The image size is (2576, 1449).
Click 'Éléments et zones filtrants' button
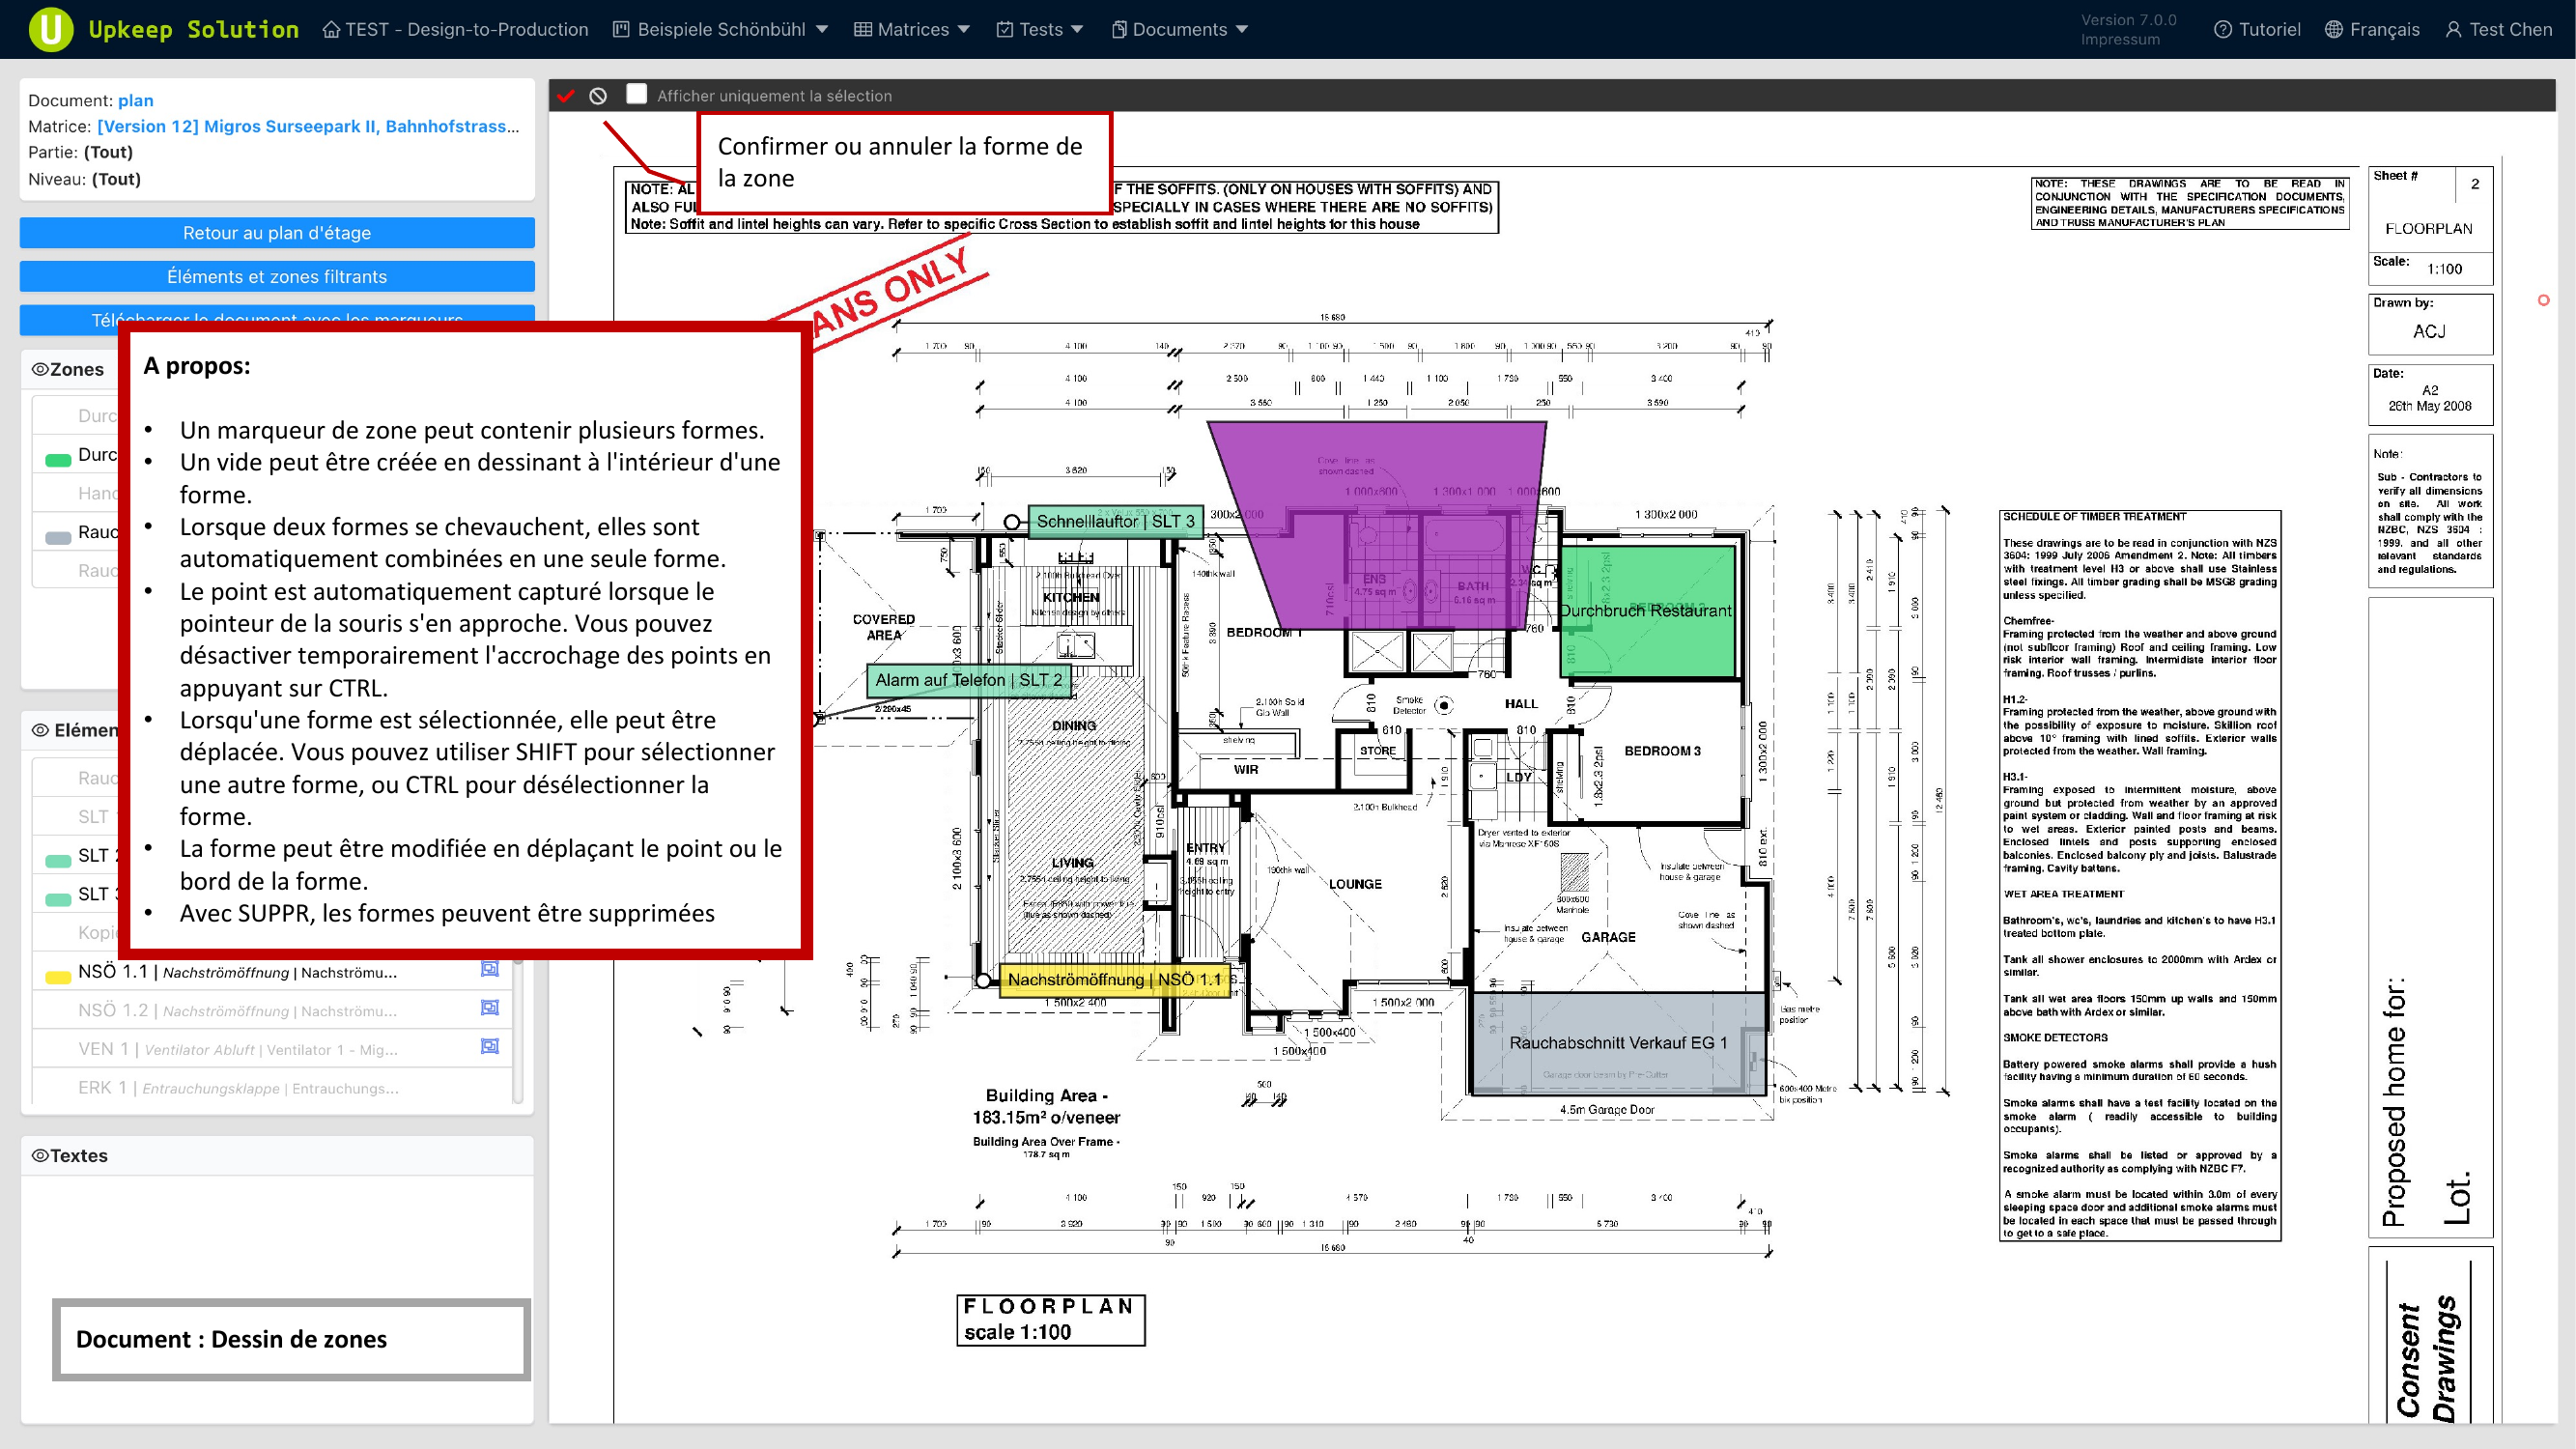[x=277, y=276]
